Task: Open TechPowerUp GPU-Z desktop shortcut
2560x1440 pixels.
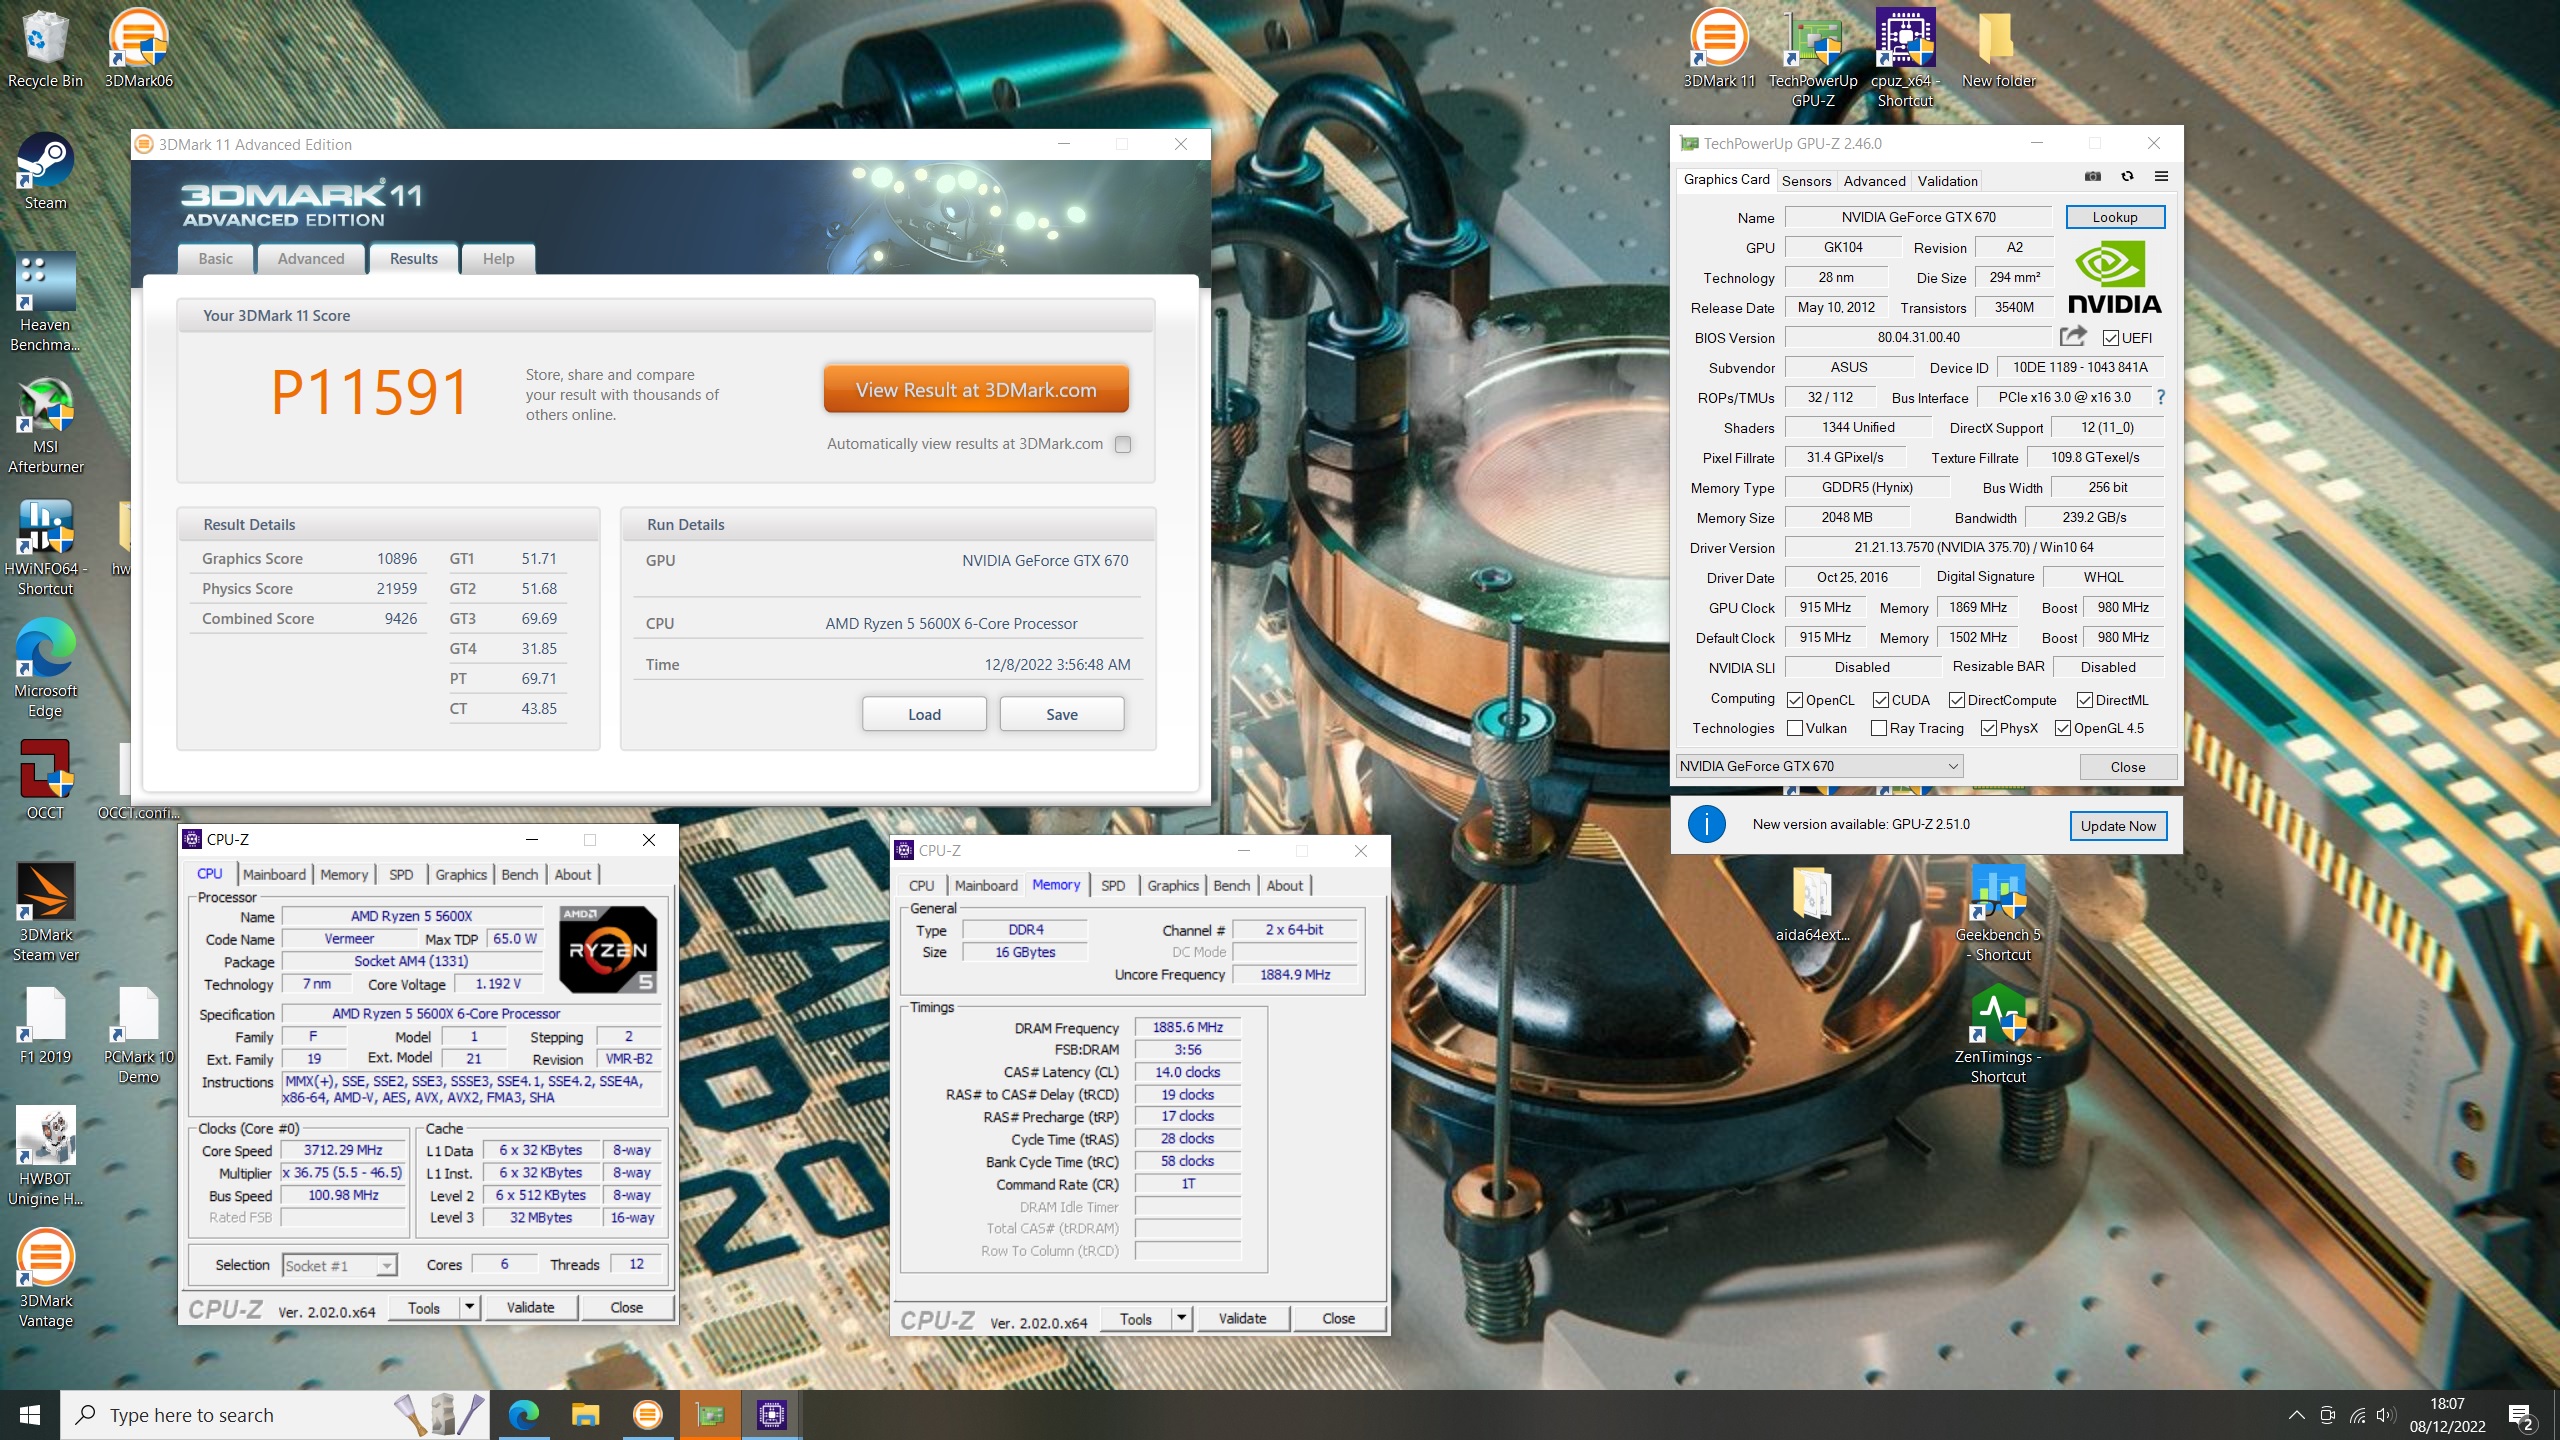Action: [x=1813, y=60]
